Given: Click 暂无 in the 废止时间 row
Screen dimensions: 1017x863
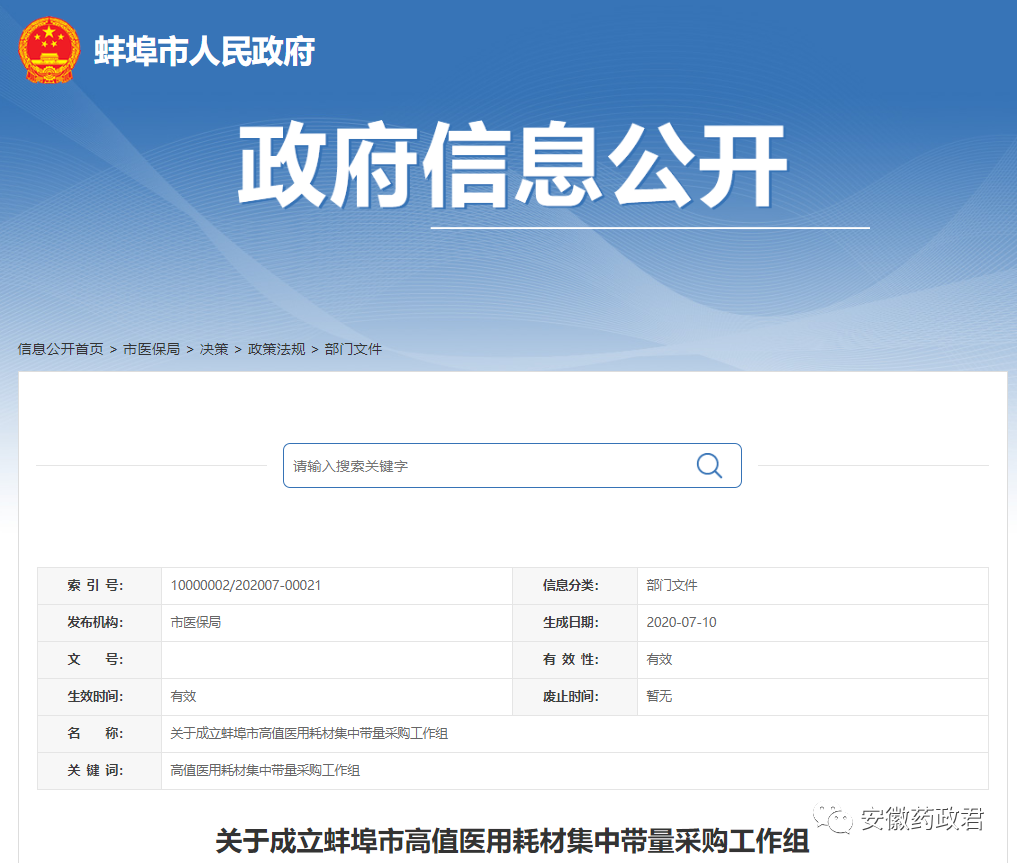Looking at the screenshot, I should pyautogui.click(x=659, y=696).
